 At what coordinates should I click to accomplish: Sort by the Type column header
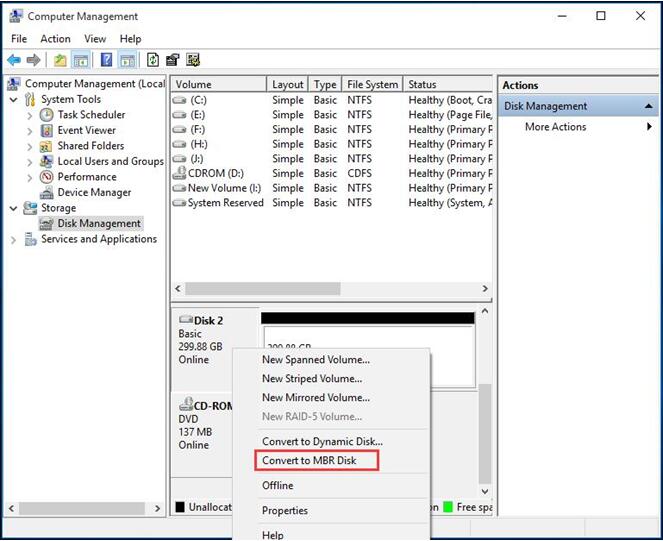[325, 84]
